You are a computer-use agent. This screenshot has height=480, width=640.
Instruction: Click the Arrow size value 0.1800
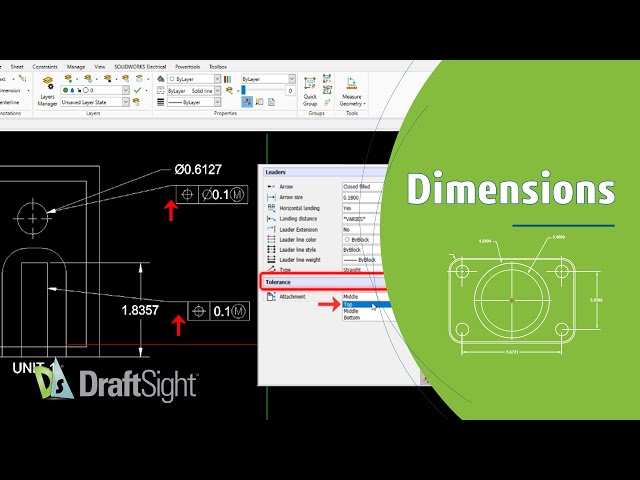(x=362, y=197)
